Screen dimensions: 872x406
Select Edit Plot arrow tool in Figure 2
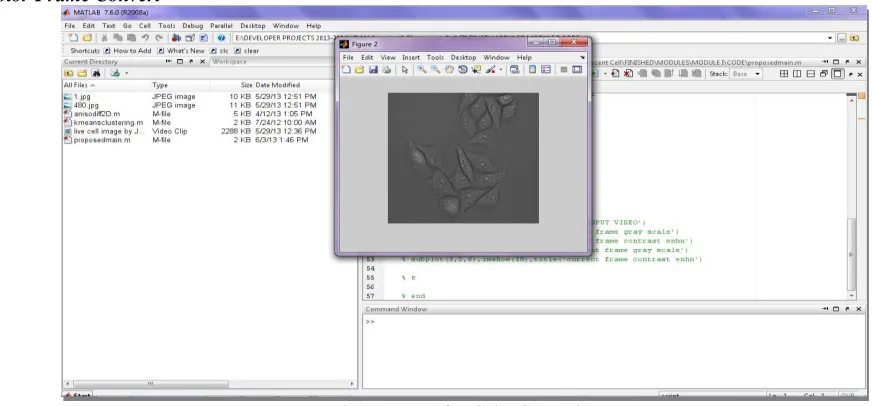(x=405, y=70)
